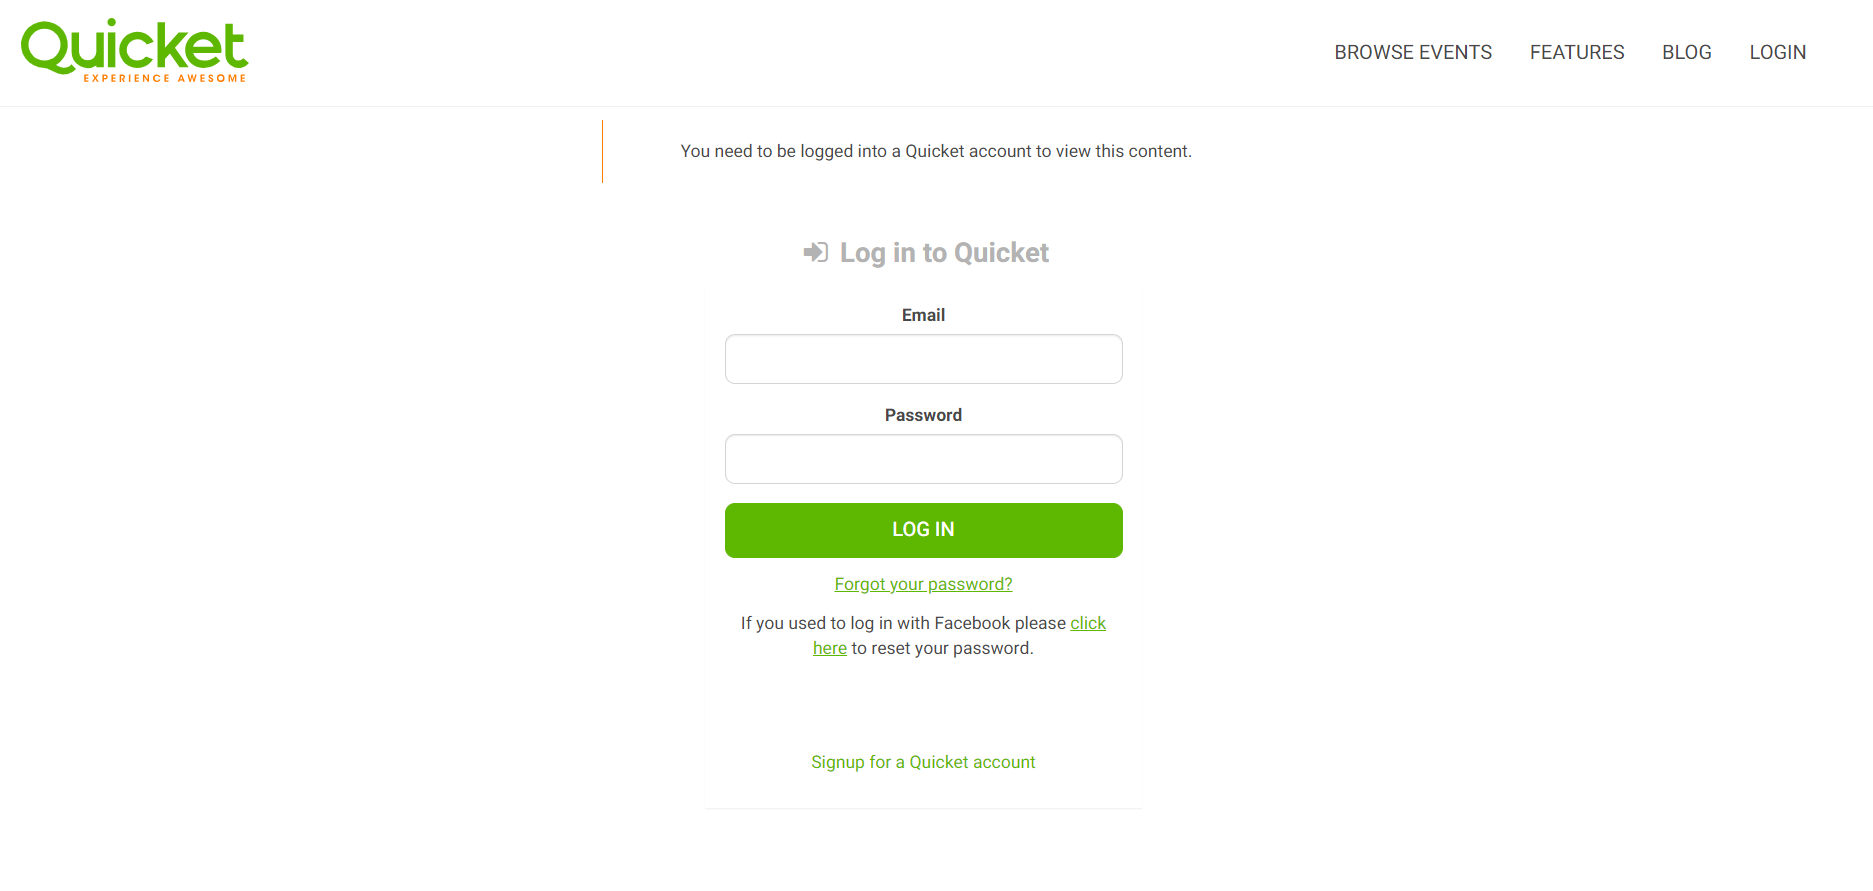Go to the Features menu item
1873x891 pixels.
(x=1577, y=52)
